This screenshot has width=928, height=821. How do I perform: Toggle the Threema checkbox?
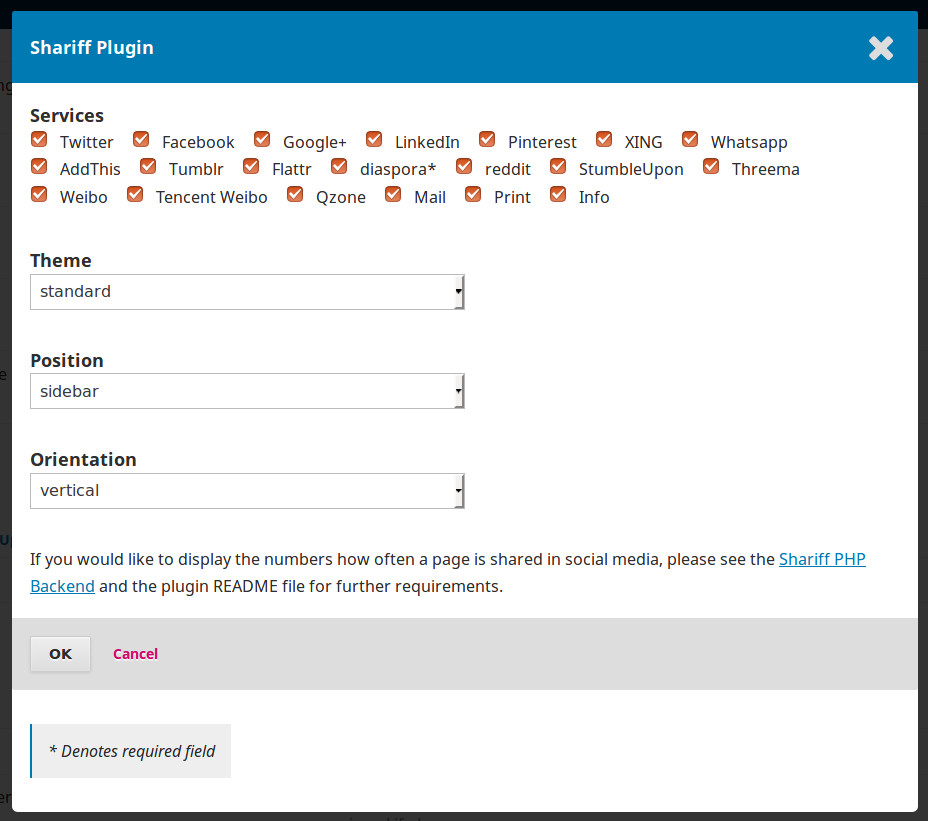(711, 167)
